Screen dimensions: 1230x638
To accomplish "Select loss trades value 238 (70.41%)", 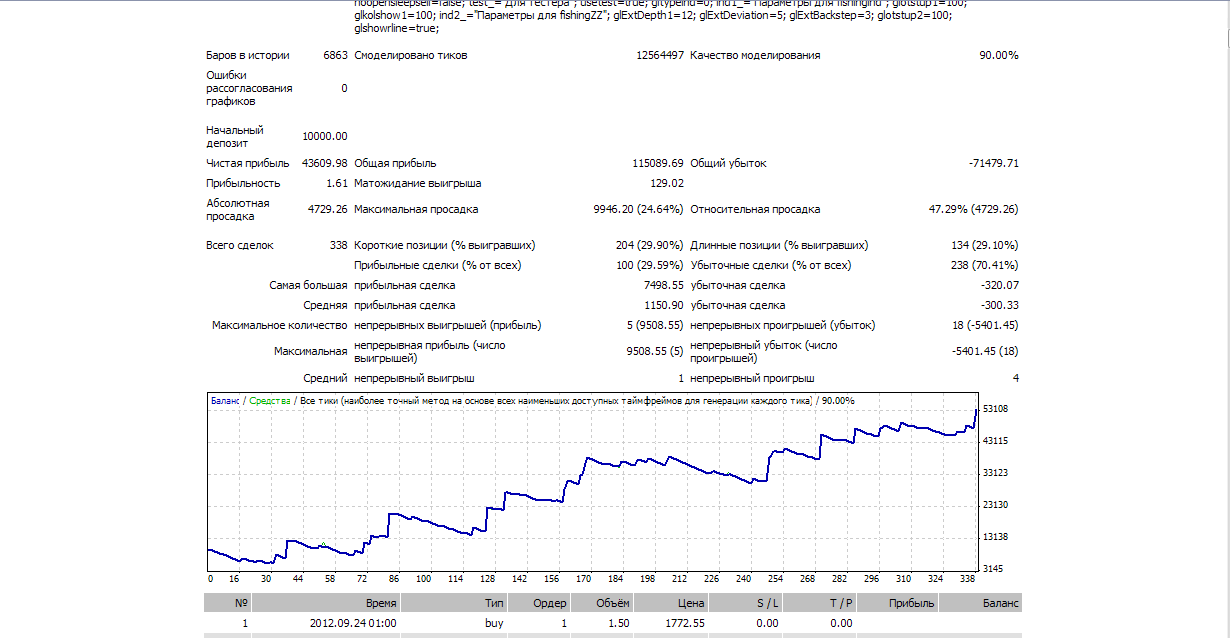I will tap(985, 265).
